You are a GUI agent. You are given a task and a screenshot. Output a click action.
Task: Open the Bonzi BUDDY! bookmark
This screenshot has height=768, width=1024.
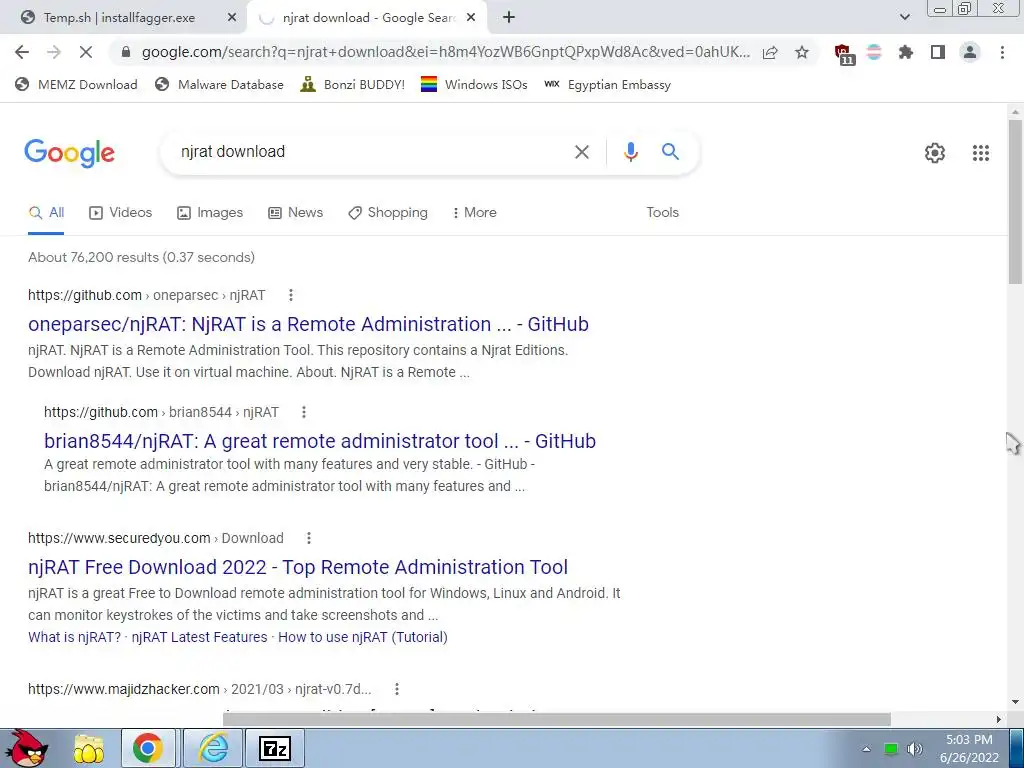tap(353, 85)
